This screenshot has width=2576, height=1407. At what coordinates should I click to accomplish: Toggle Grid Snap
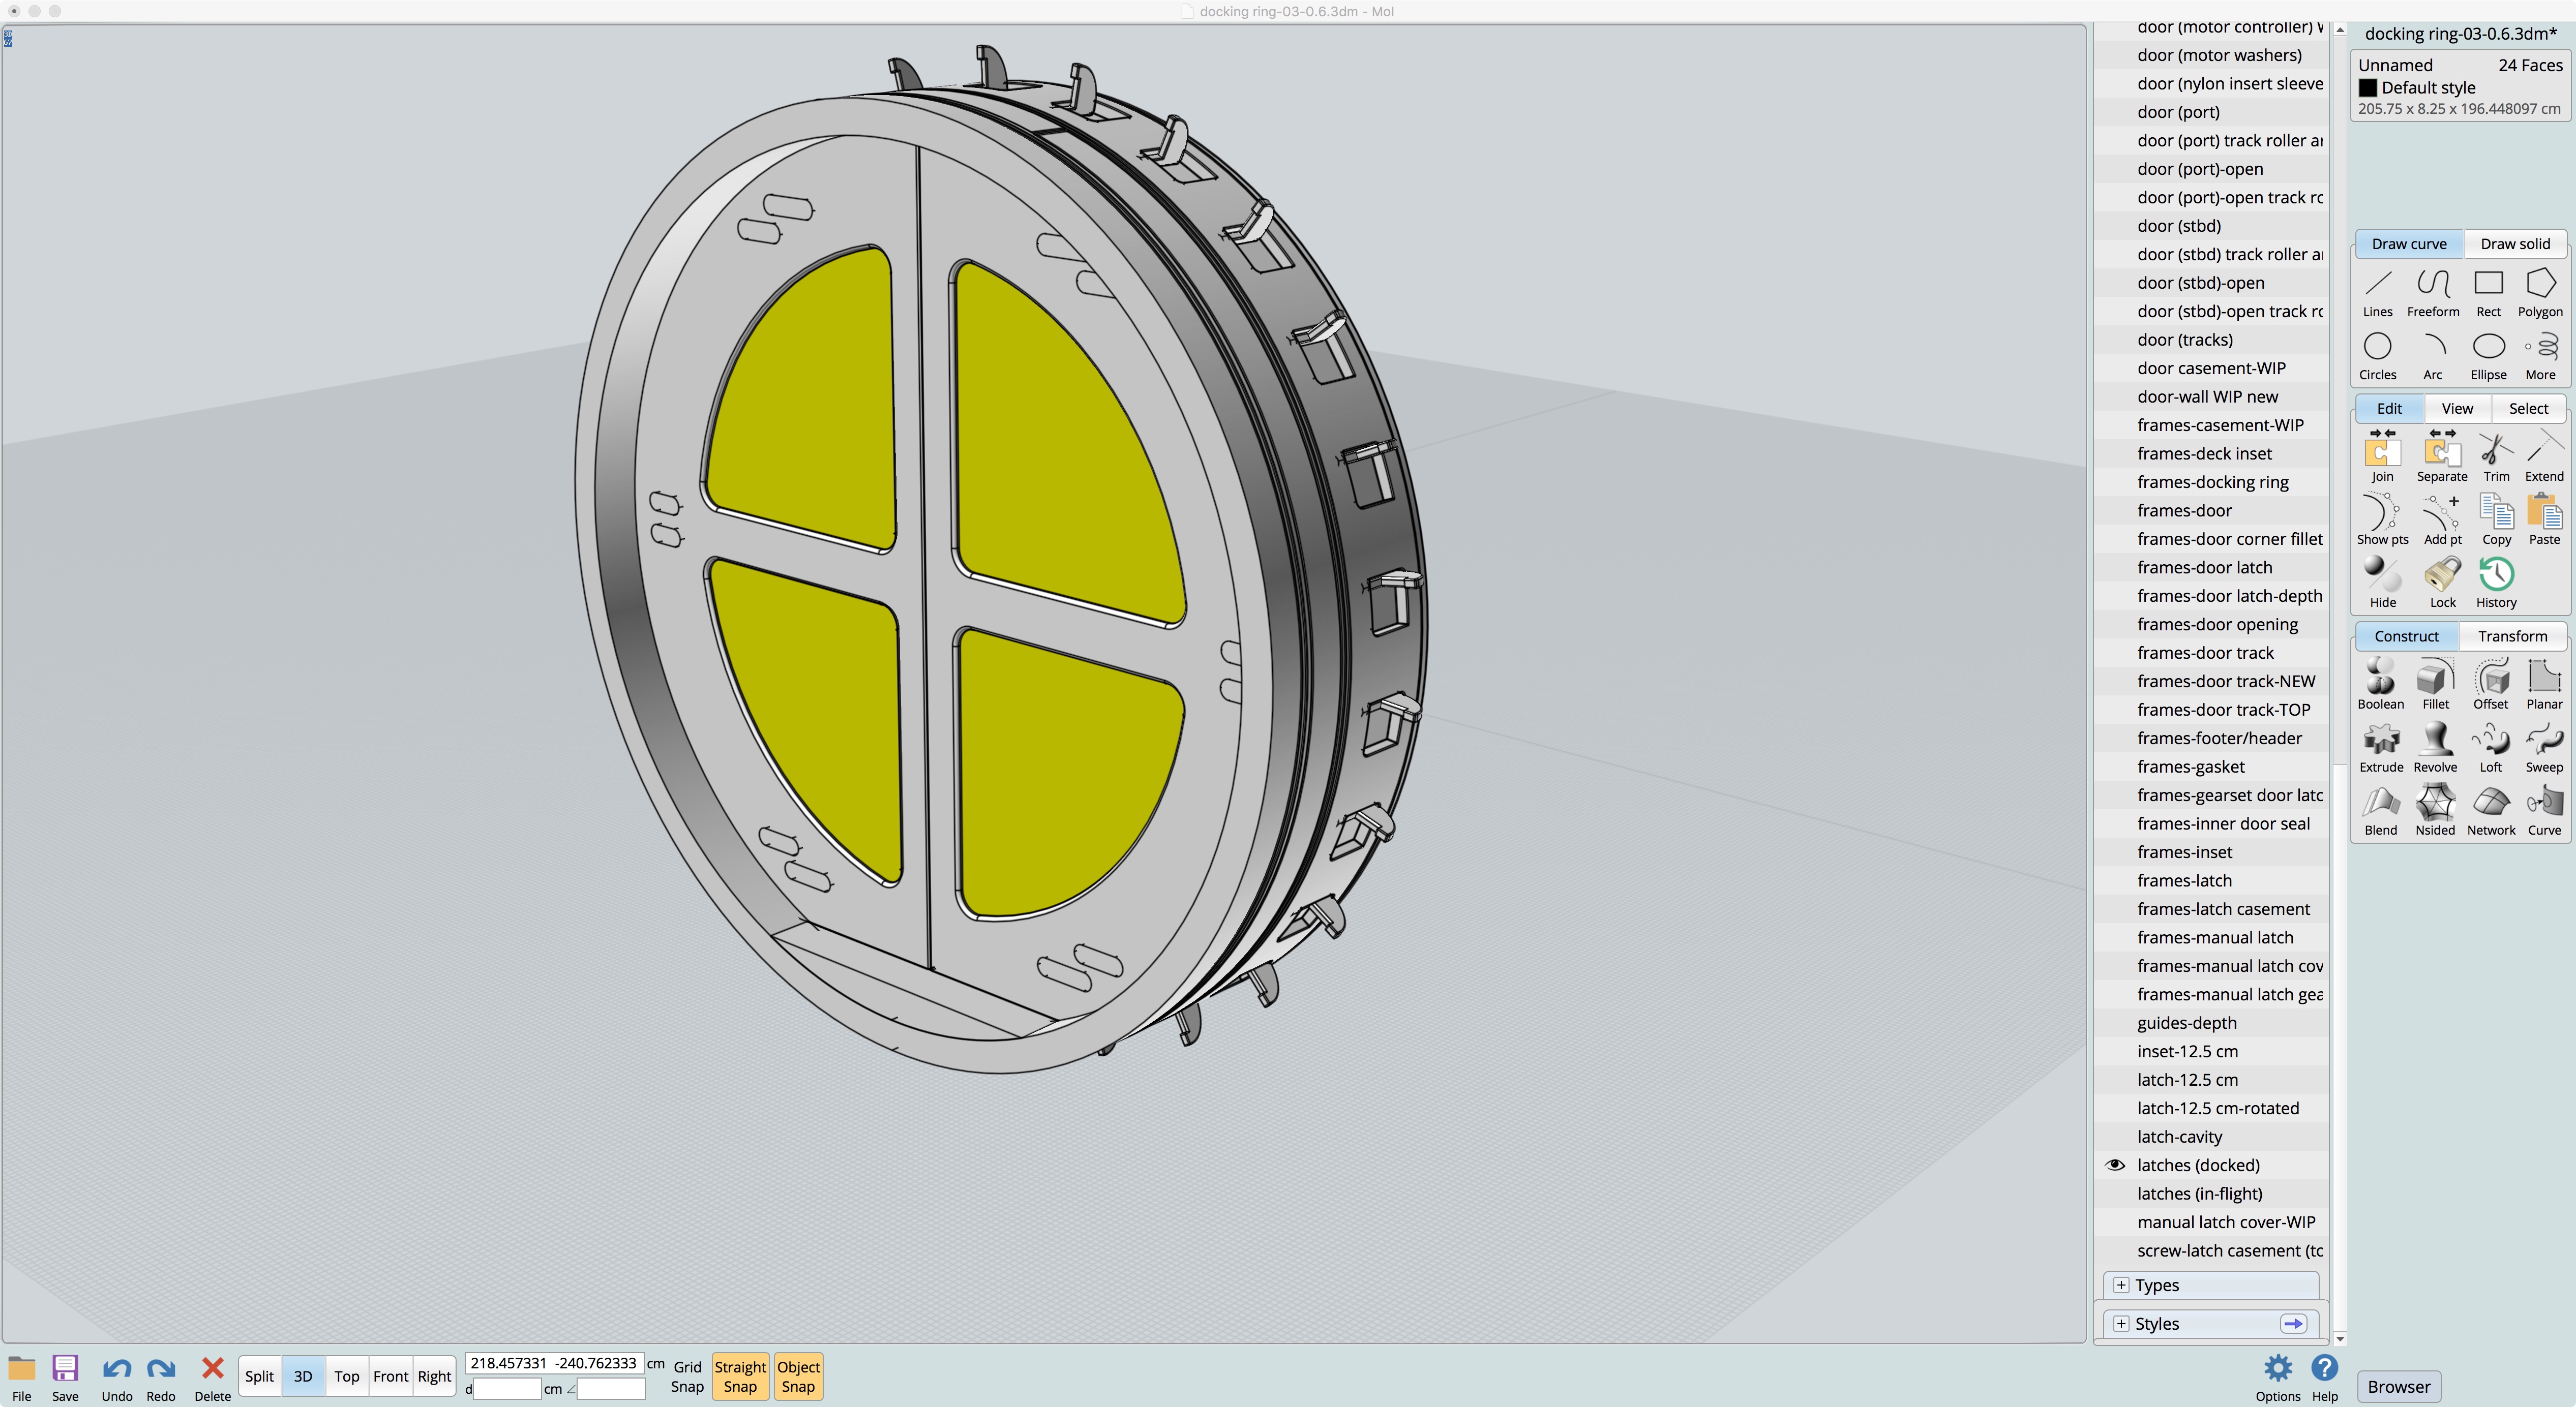pyautogui.click(x=687, y=1376)
